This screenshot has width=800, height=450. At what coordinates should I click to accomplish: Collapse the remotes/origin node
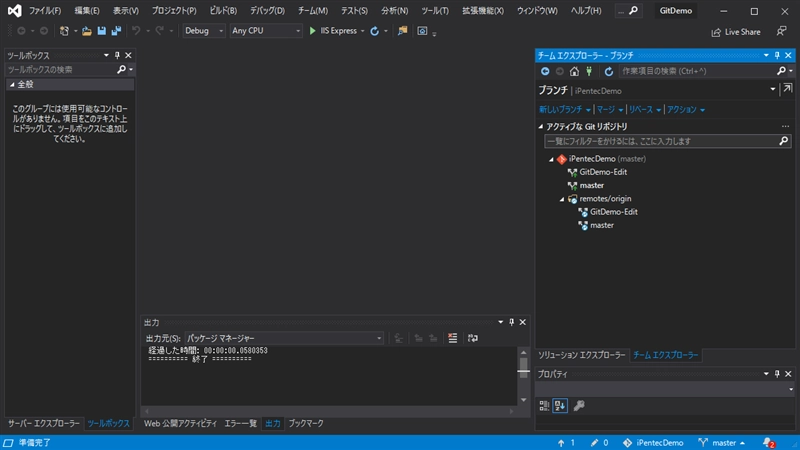pyautogui.click(x=562, y=199)
